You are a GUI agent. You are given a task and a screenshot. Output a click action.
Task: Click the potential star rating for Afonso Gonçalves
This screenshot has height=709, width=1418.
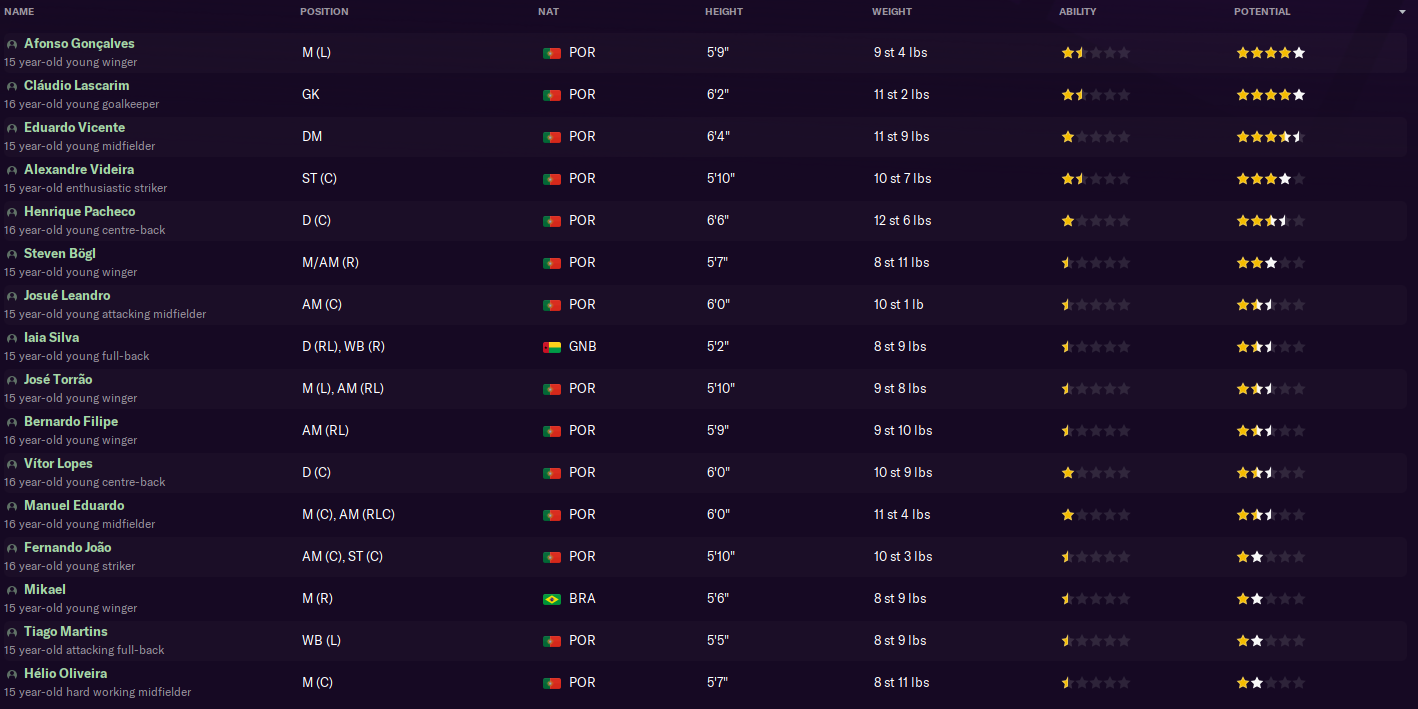(1270, 53)
